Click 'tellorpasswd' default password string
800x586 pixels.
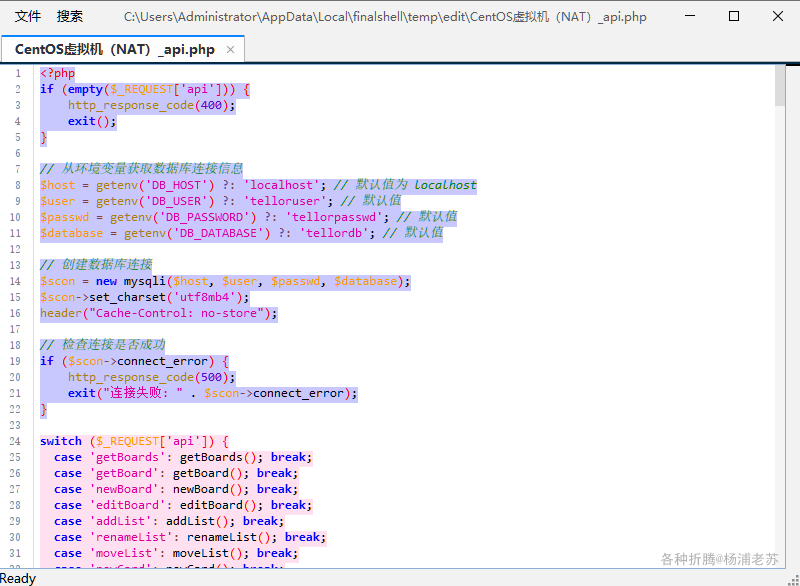point(334,217)
